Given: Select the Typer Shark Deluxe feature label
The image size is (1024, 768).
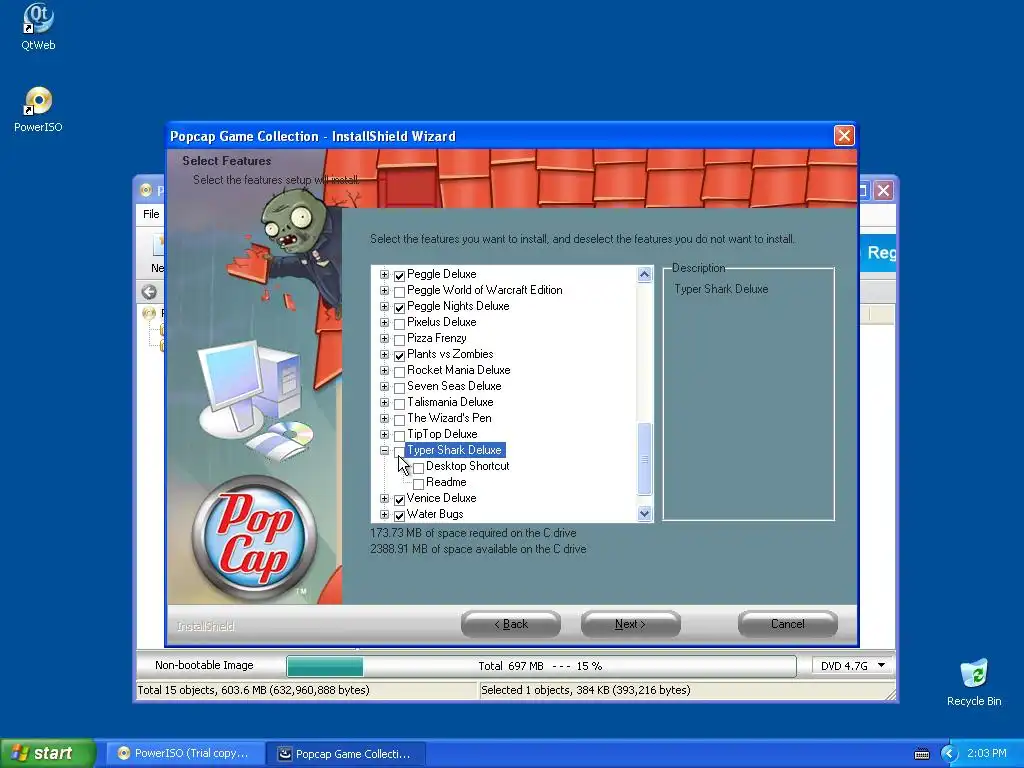Looking at the screenshot, I should click(455, 450).
